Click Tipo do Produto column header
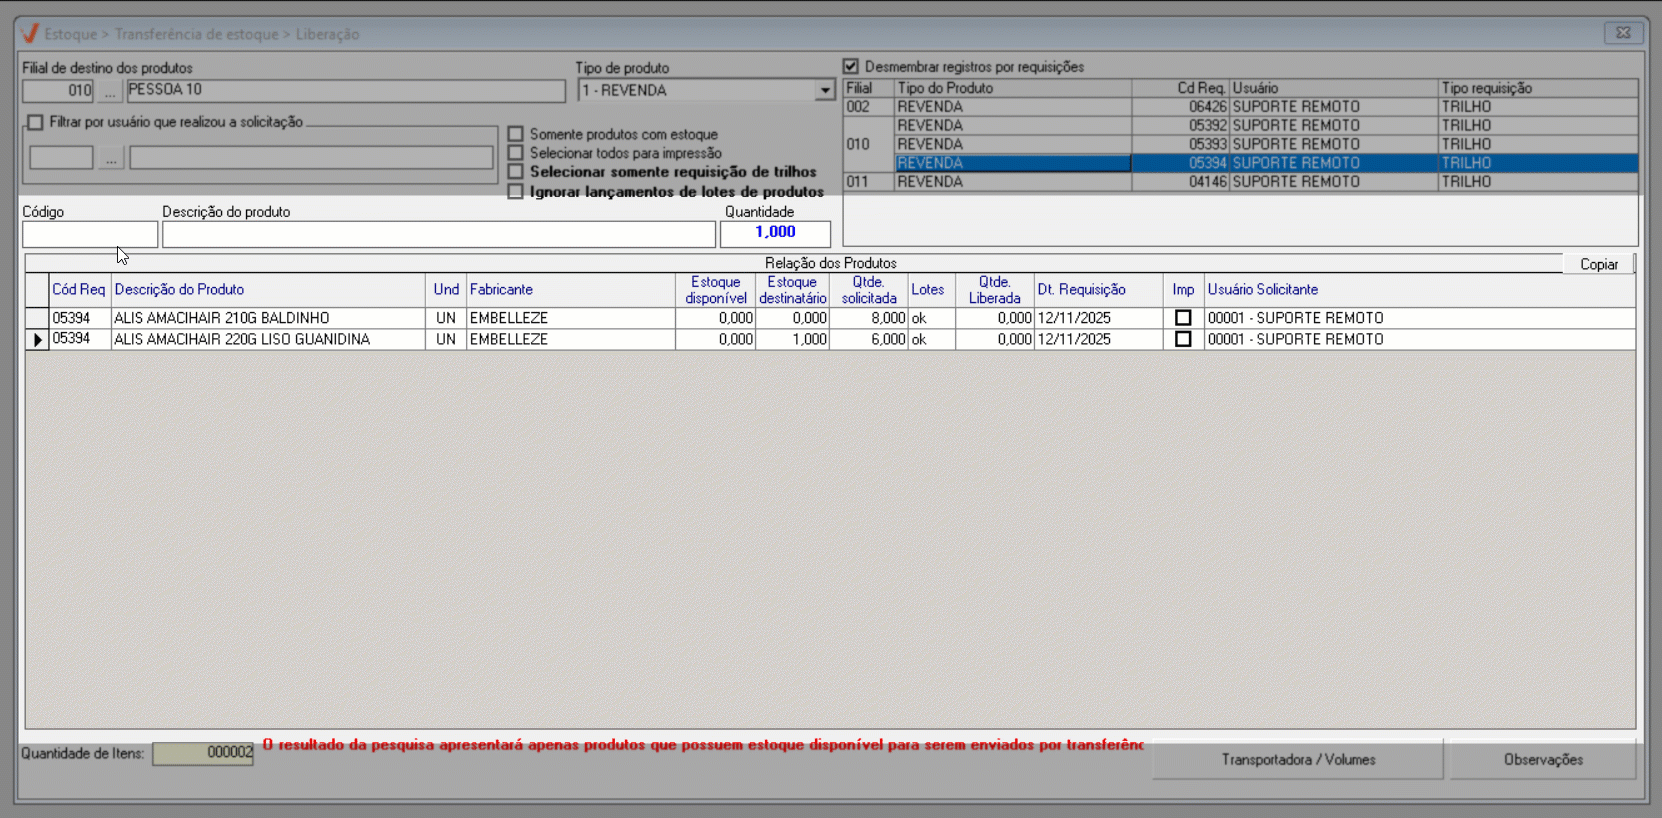Image resolution: width=1662 pixels, height=818 pixels. coord(1013,88)
